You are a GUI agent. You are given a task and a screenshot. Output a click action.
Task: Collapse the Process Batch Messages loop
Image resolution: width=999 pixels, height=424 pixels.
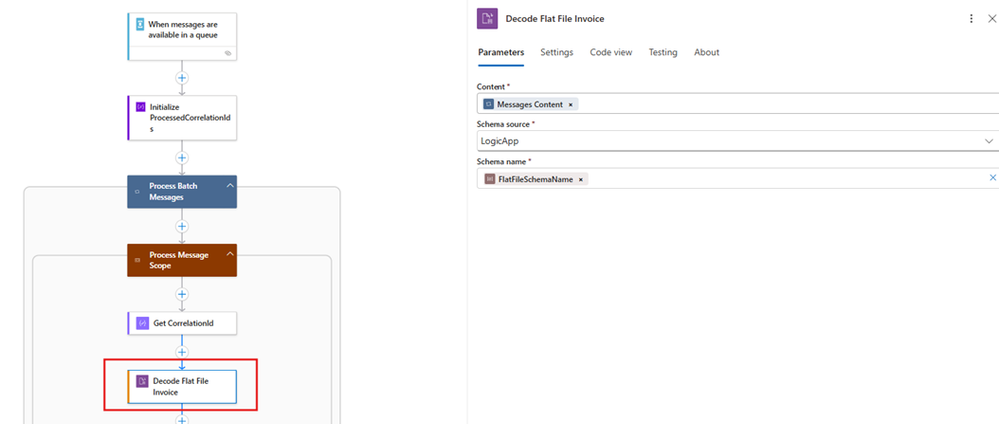[x=229, y=186]
